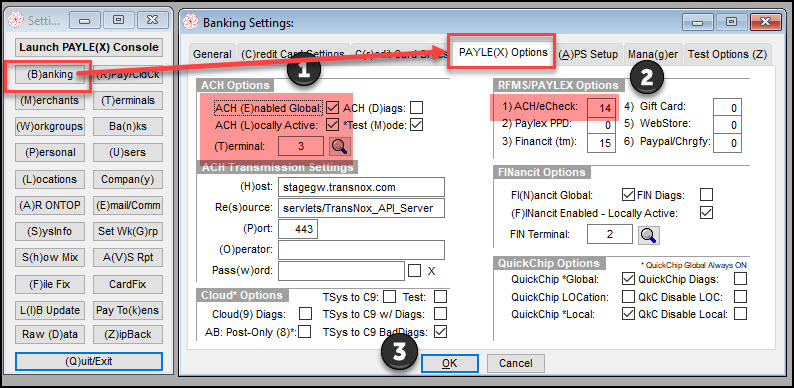The width and height of the screenshot is (794, 388).
Task: Enable ACH (D)iags checkbox
Action: (416, 108)
